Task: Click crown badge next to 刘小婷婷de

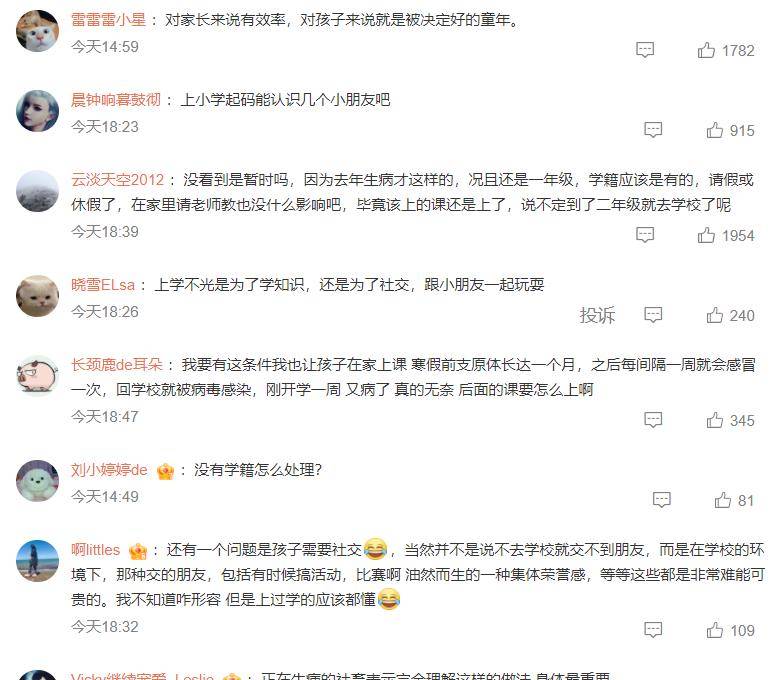Action: tap(165, 471)
